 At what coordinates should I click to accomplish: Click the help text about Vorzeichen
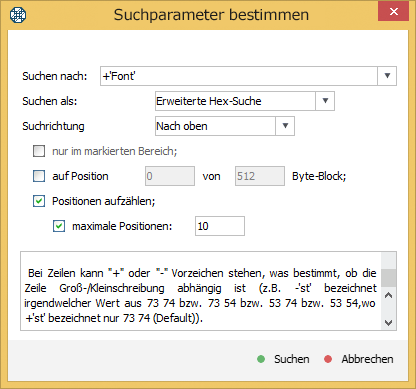pos(200,295)
